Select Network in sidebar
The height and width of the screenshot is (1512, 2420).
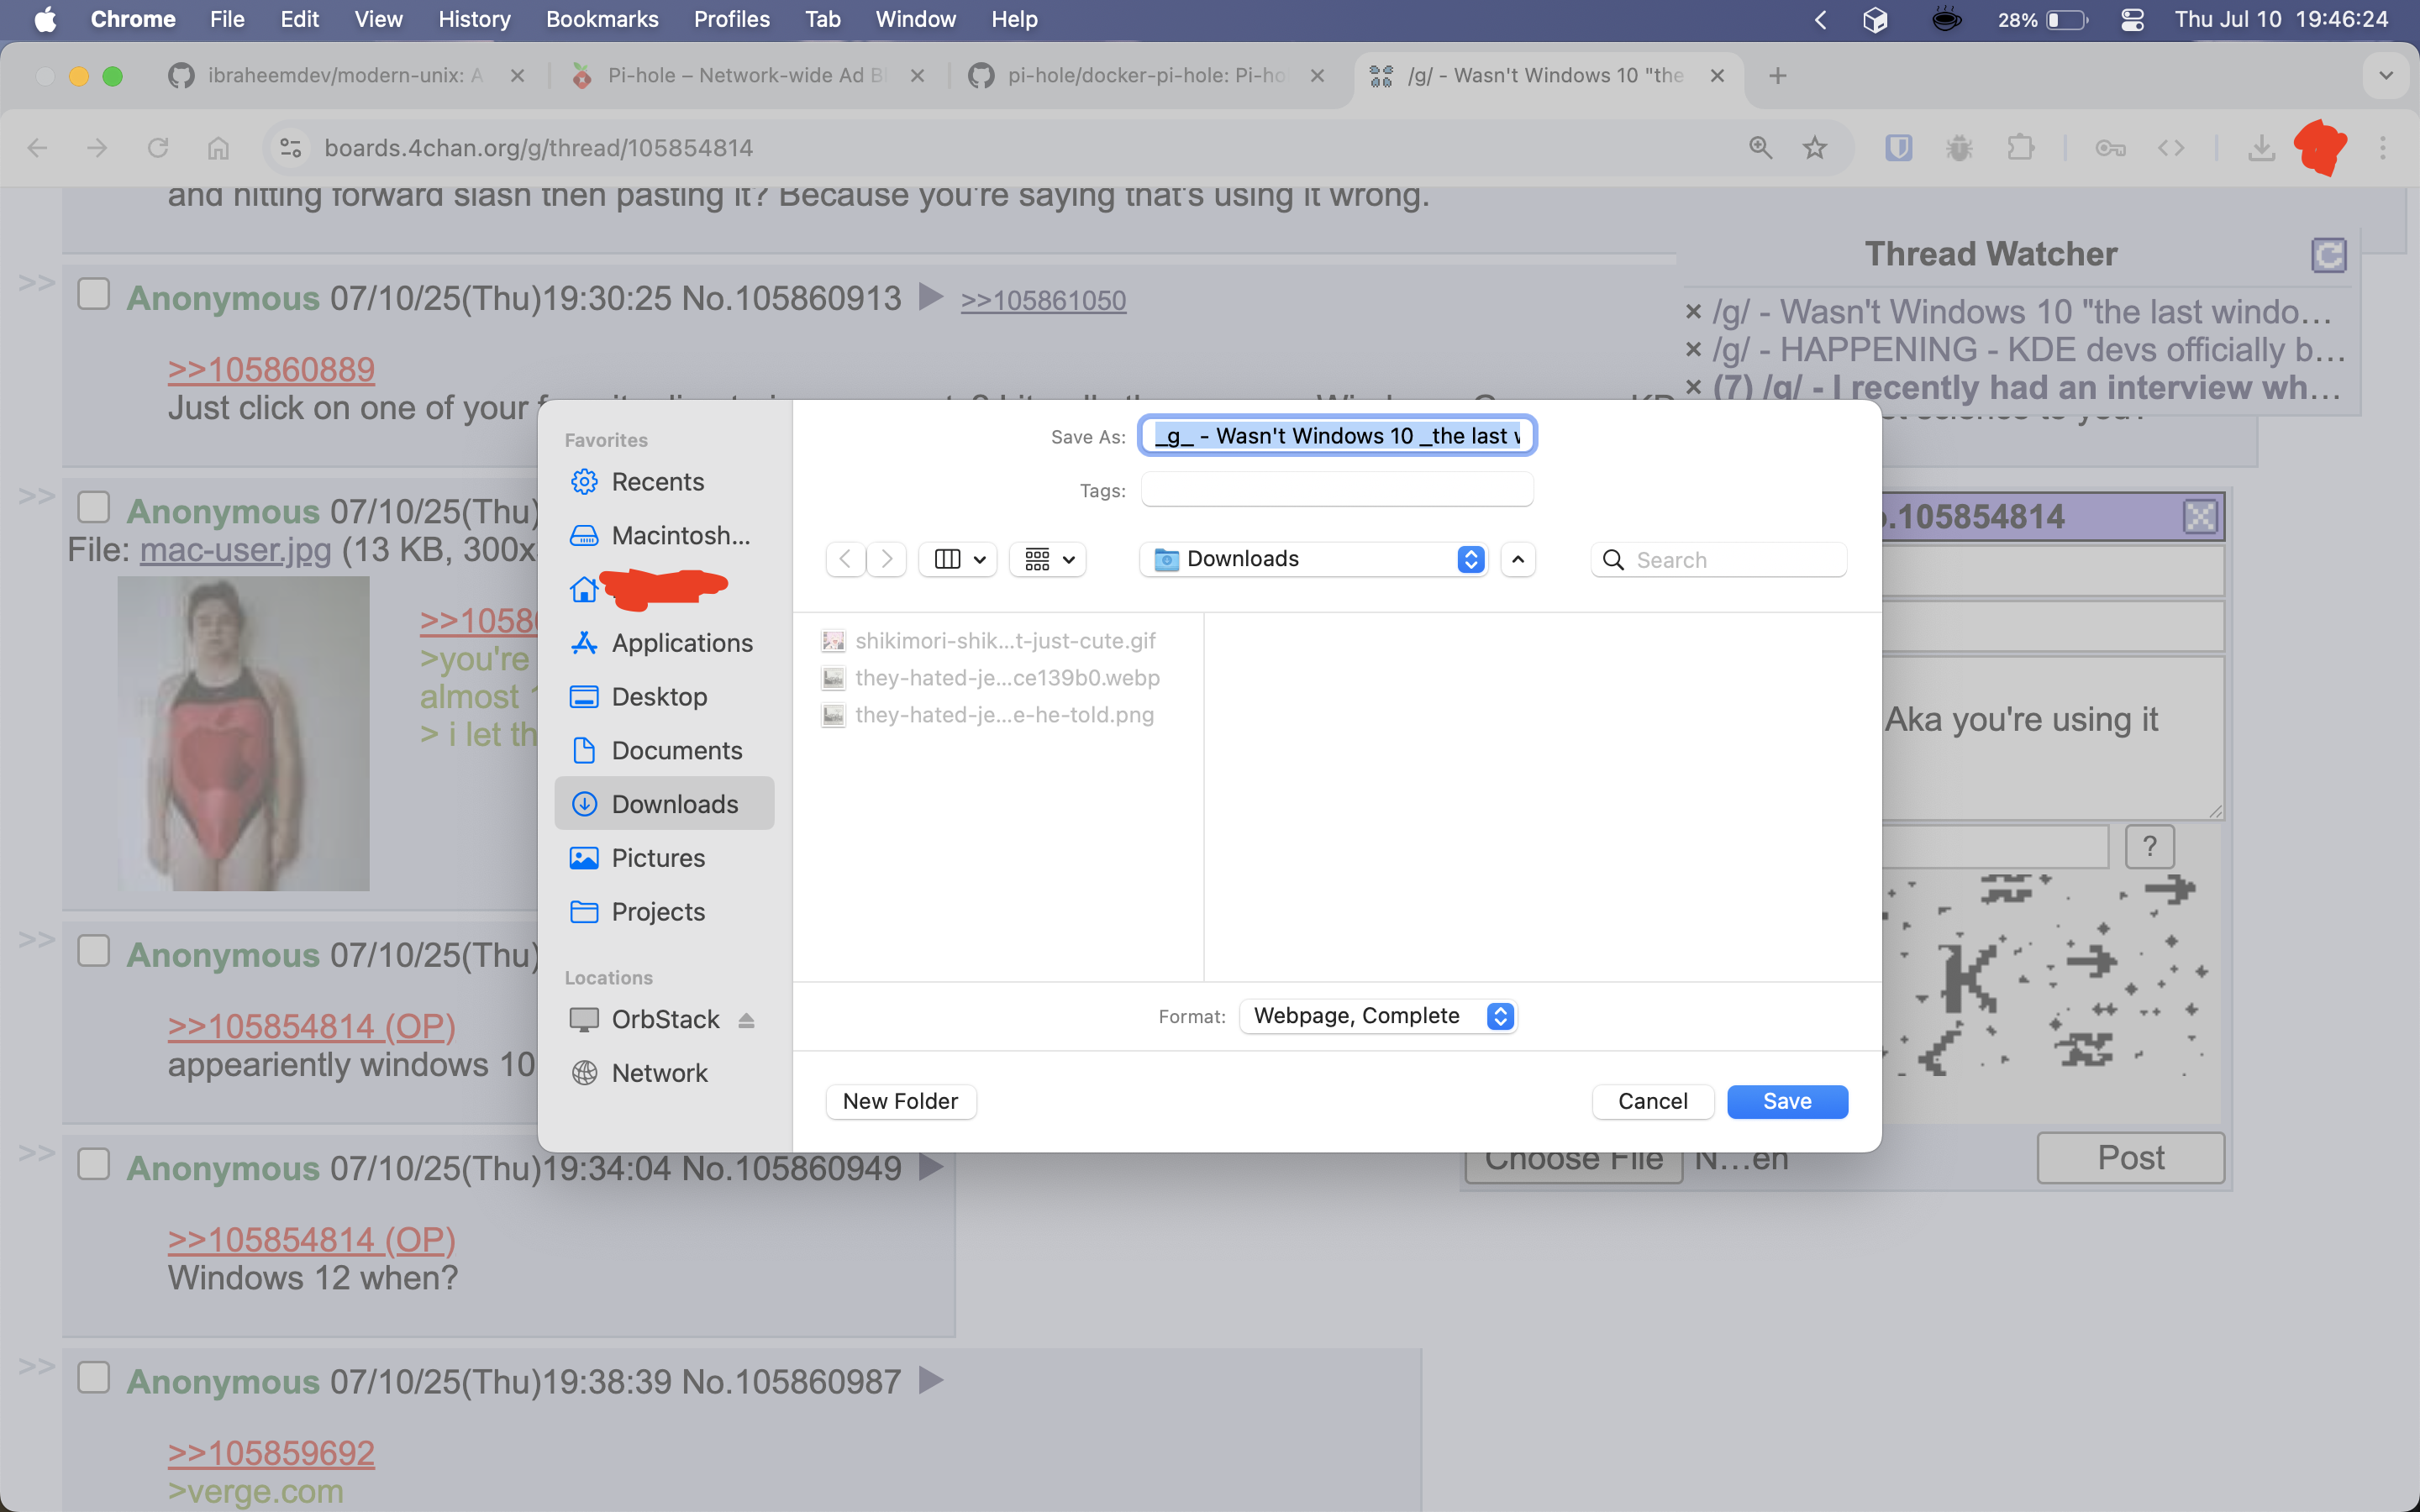(664, 1073)
